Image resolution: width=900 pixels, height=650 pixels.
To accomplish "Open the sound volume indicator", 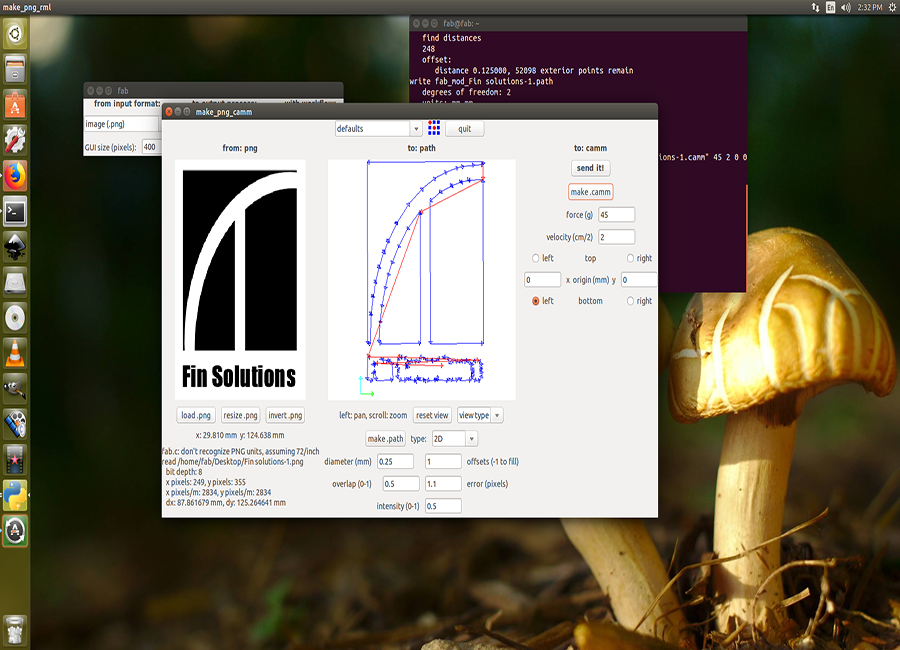I will coord(845,7).
